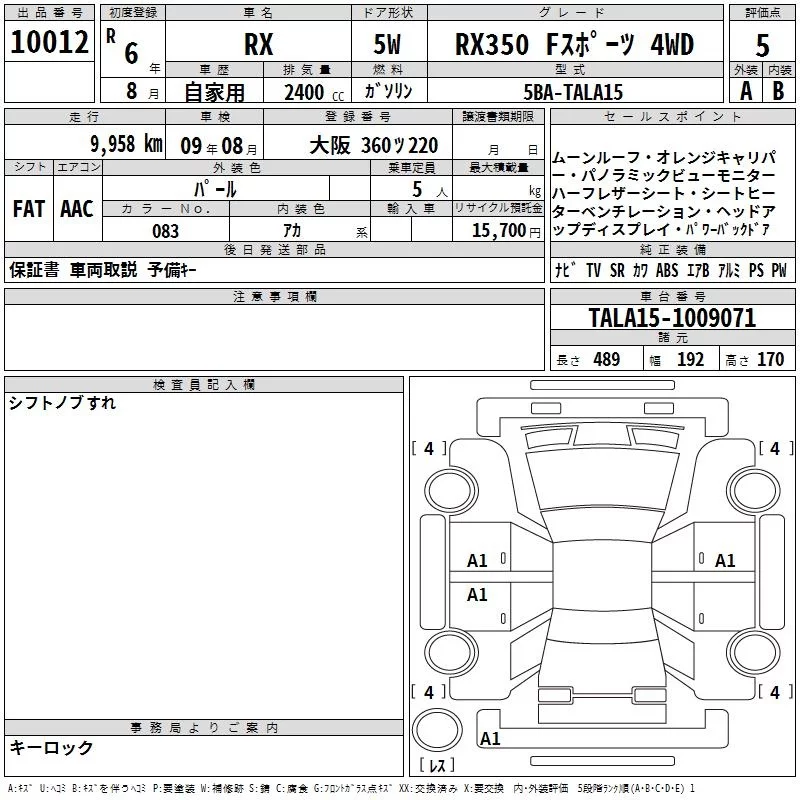
Task: Click the ABS item in the equipment row
Action: tap(667, 271)
